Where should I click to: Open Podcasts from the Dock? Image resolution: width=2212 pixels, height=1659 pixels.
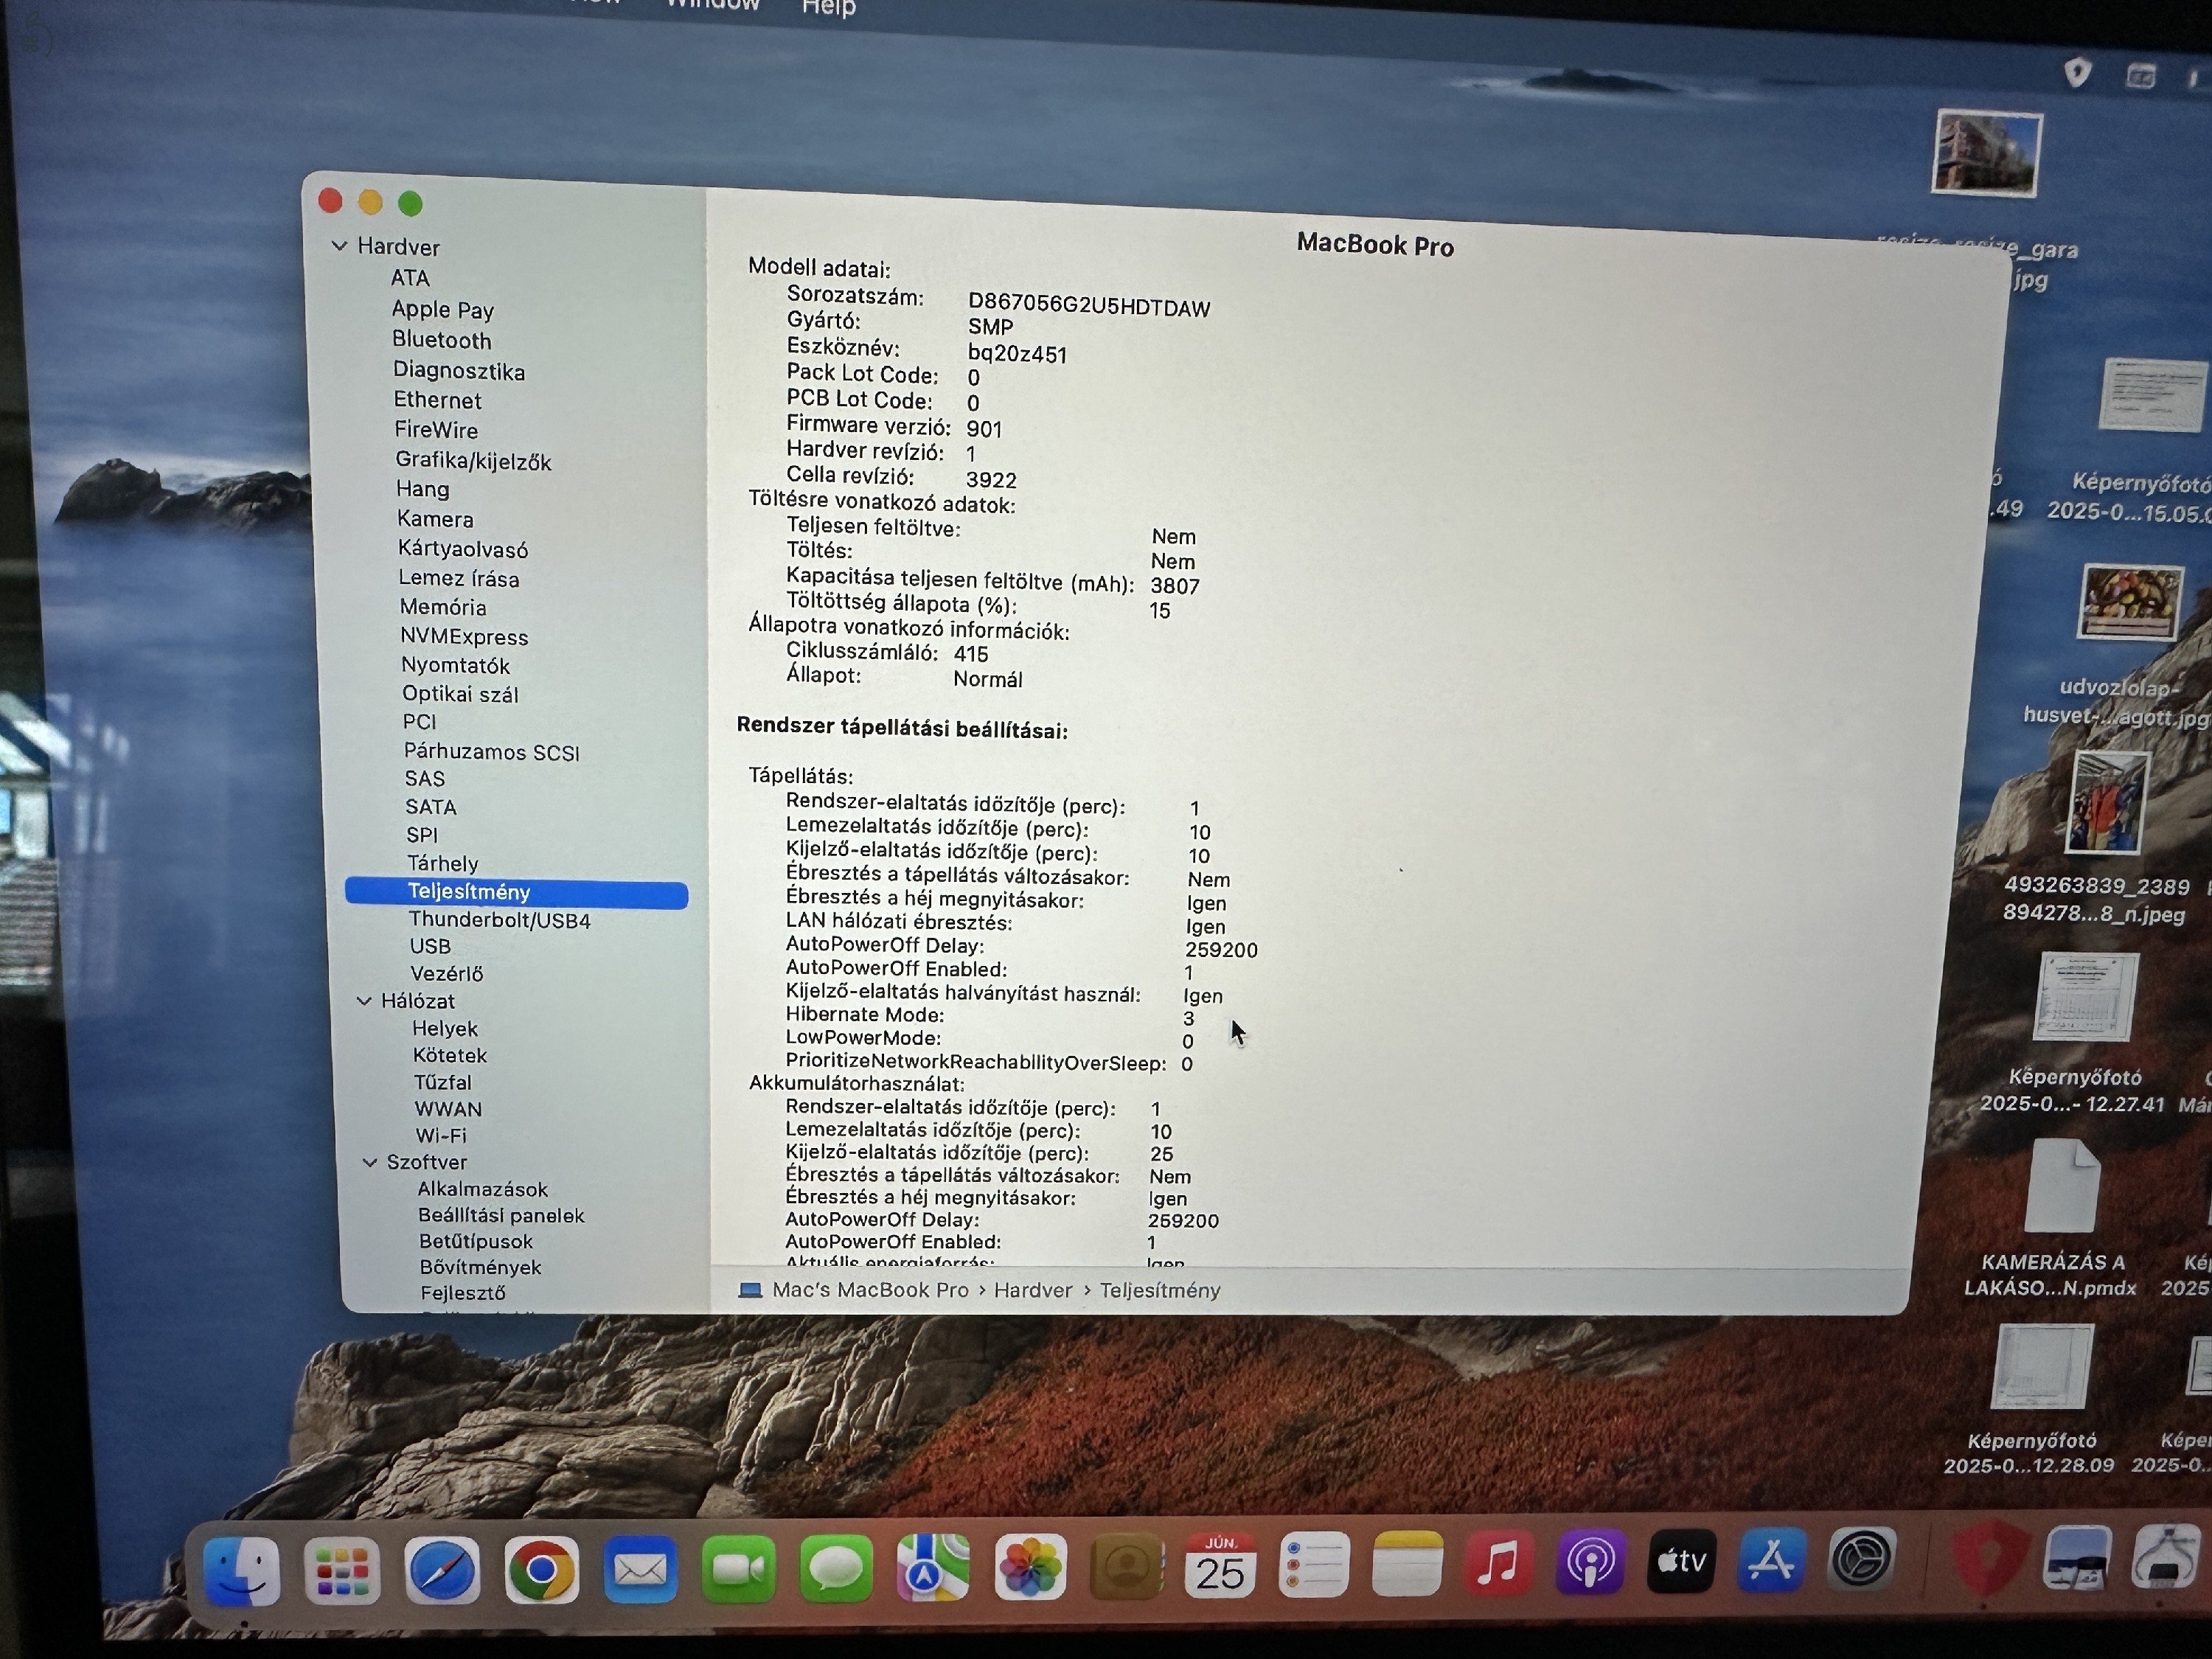[x=1590, y=1562]
